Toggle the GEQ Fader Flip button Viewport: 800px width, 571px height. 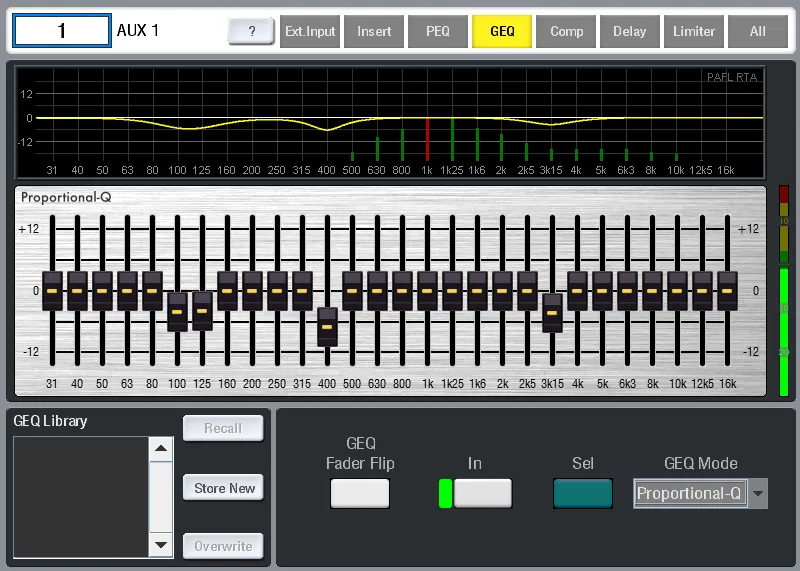(x=360, y=493)
